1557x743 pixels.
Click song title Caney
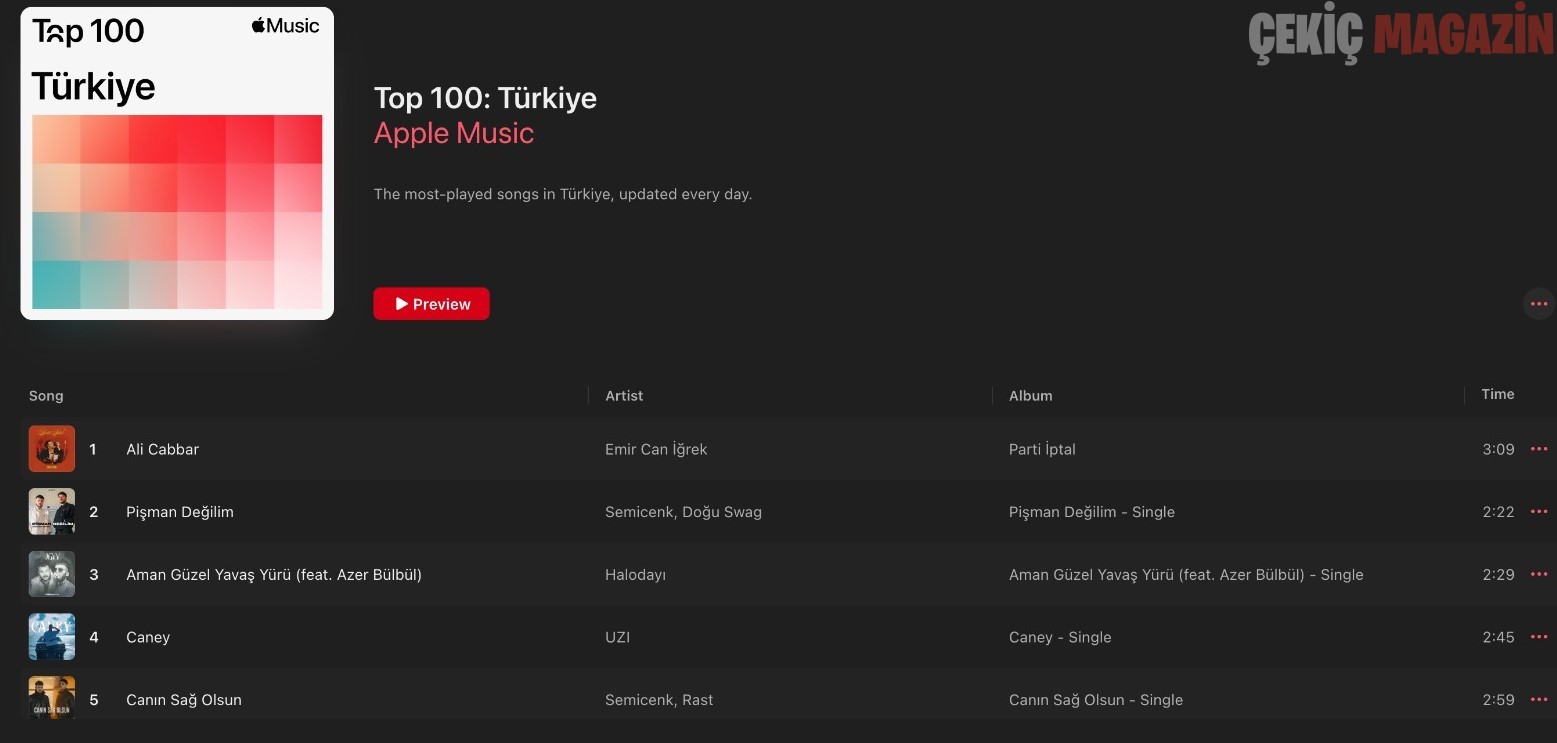(148, 637)
